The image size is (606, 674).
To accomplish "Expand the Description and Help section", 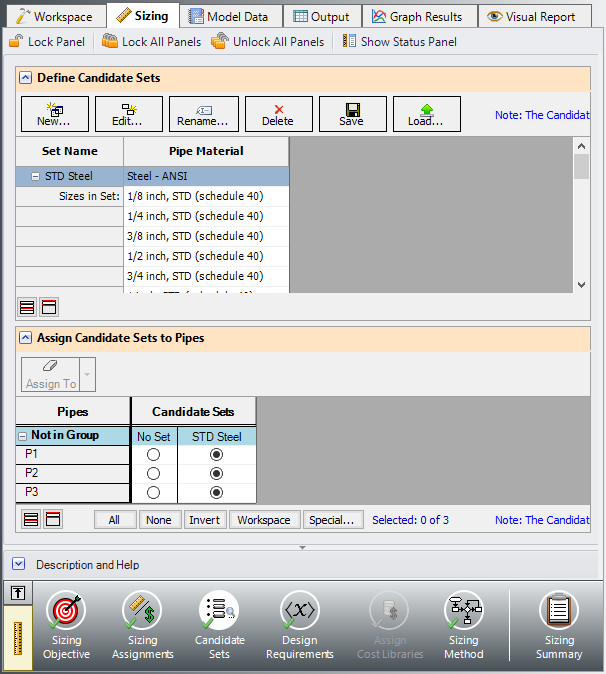I will tap(18, 564).
